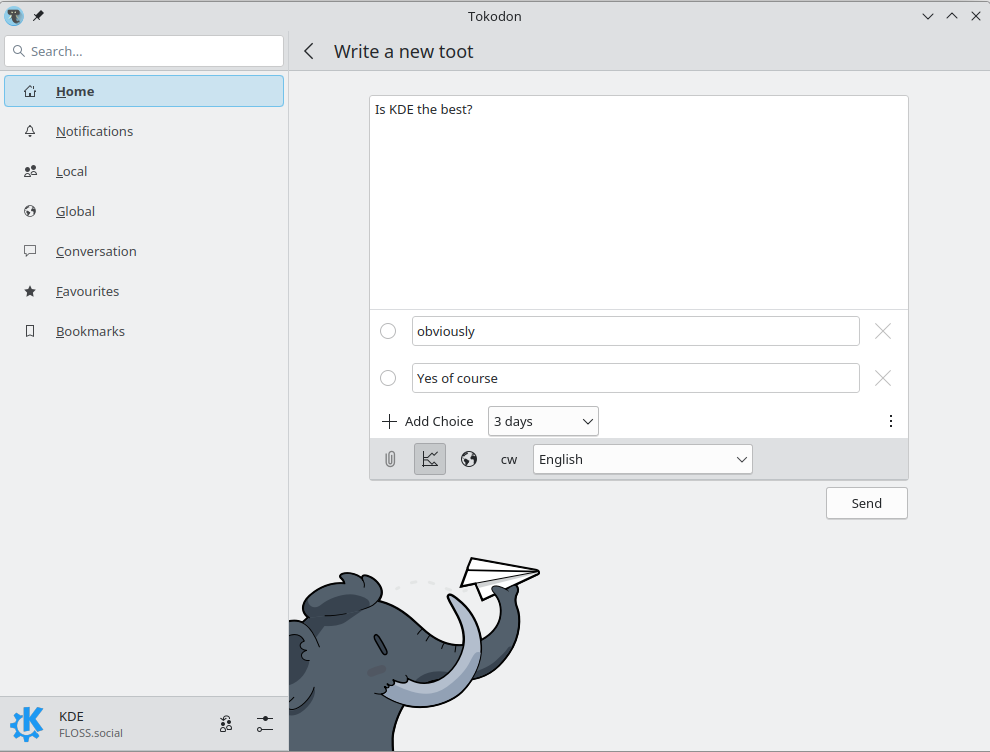The height and width of the screenshot is (752, 990).
Task: Remove the 'Yes of course' choice
Action: [x=882, y=378]
